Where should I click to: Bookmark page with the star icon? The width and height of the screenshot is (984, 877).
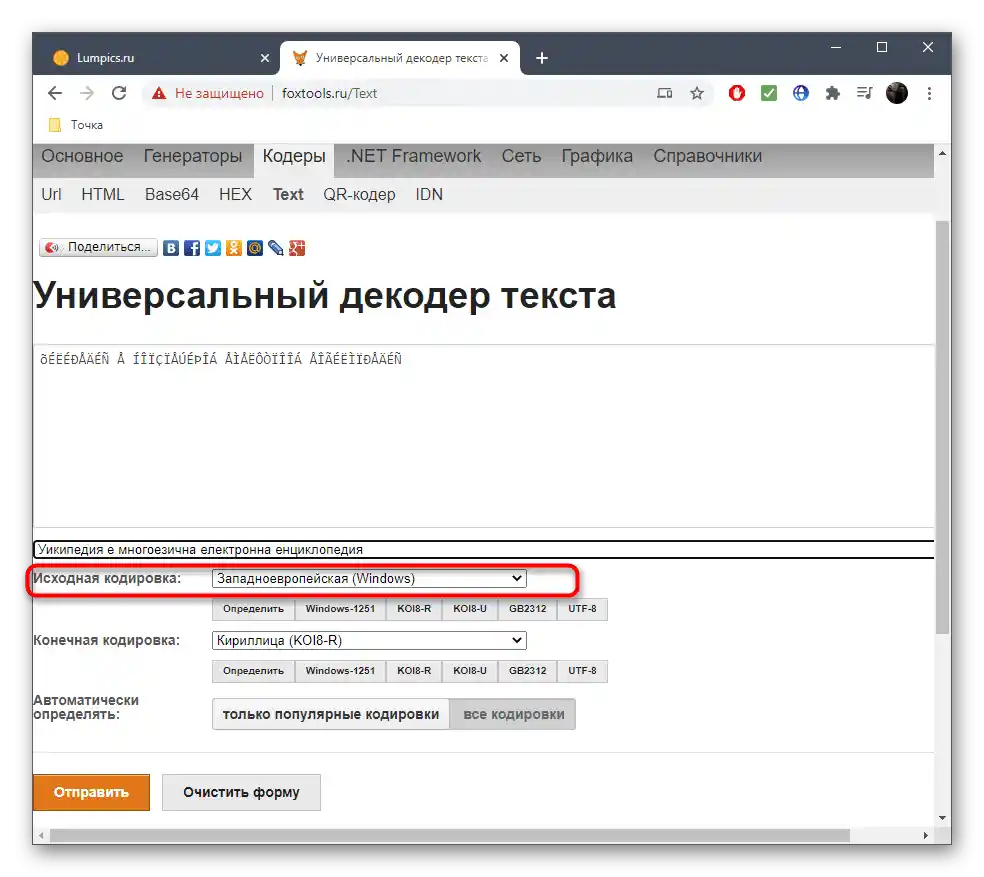point(697,94)
